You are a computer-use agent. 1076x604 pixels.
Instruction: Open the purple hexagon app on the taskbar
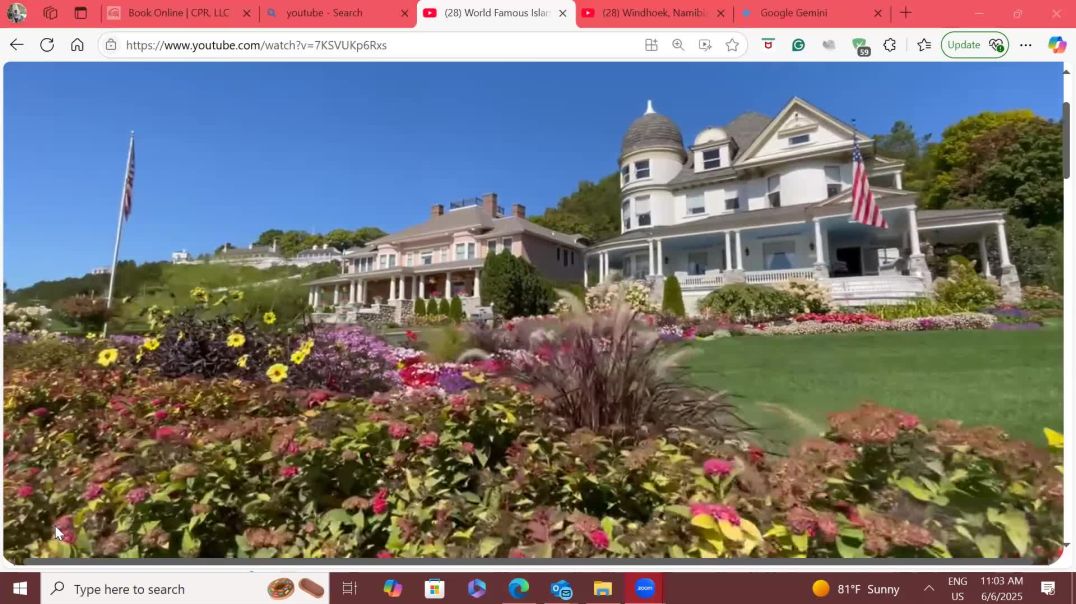476,588
